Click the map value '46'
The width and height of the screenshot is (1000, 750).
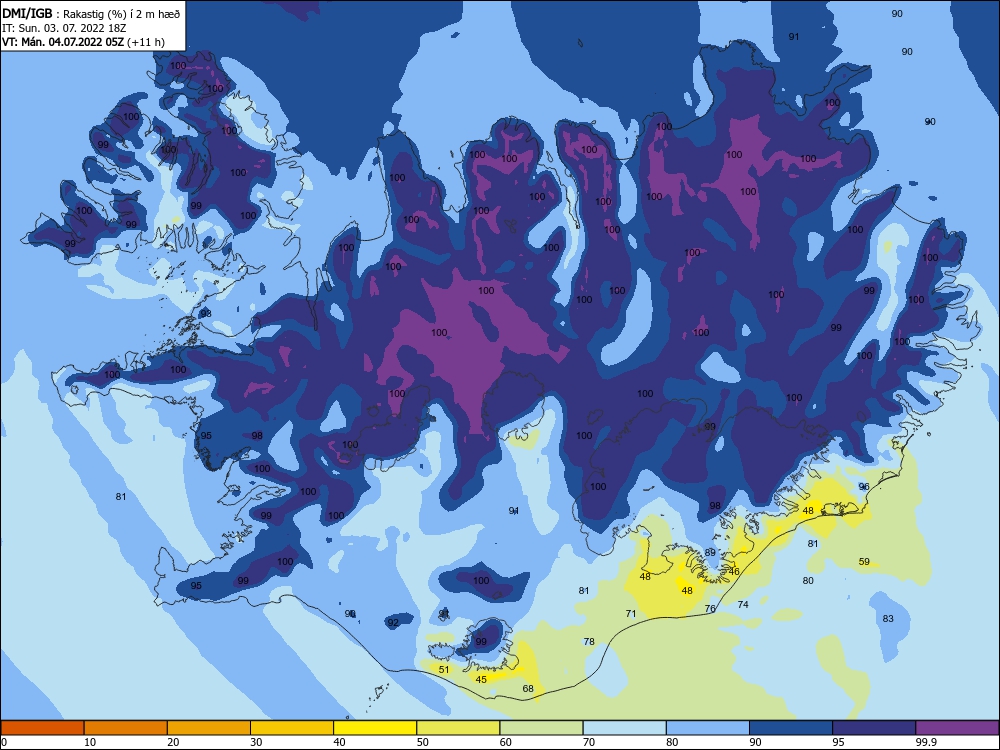[x=734, y=571]
